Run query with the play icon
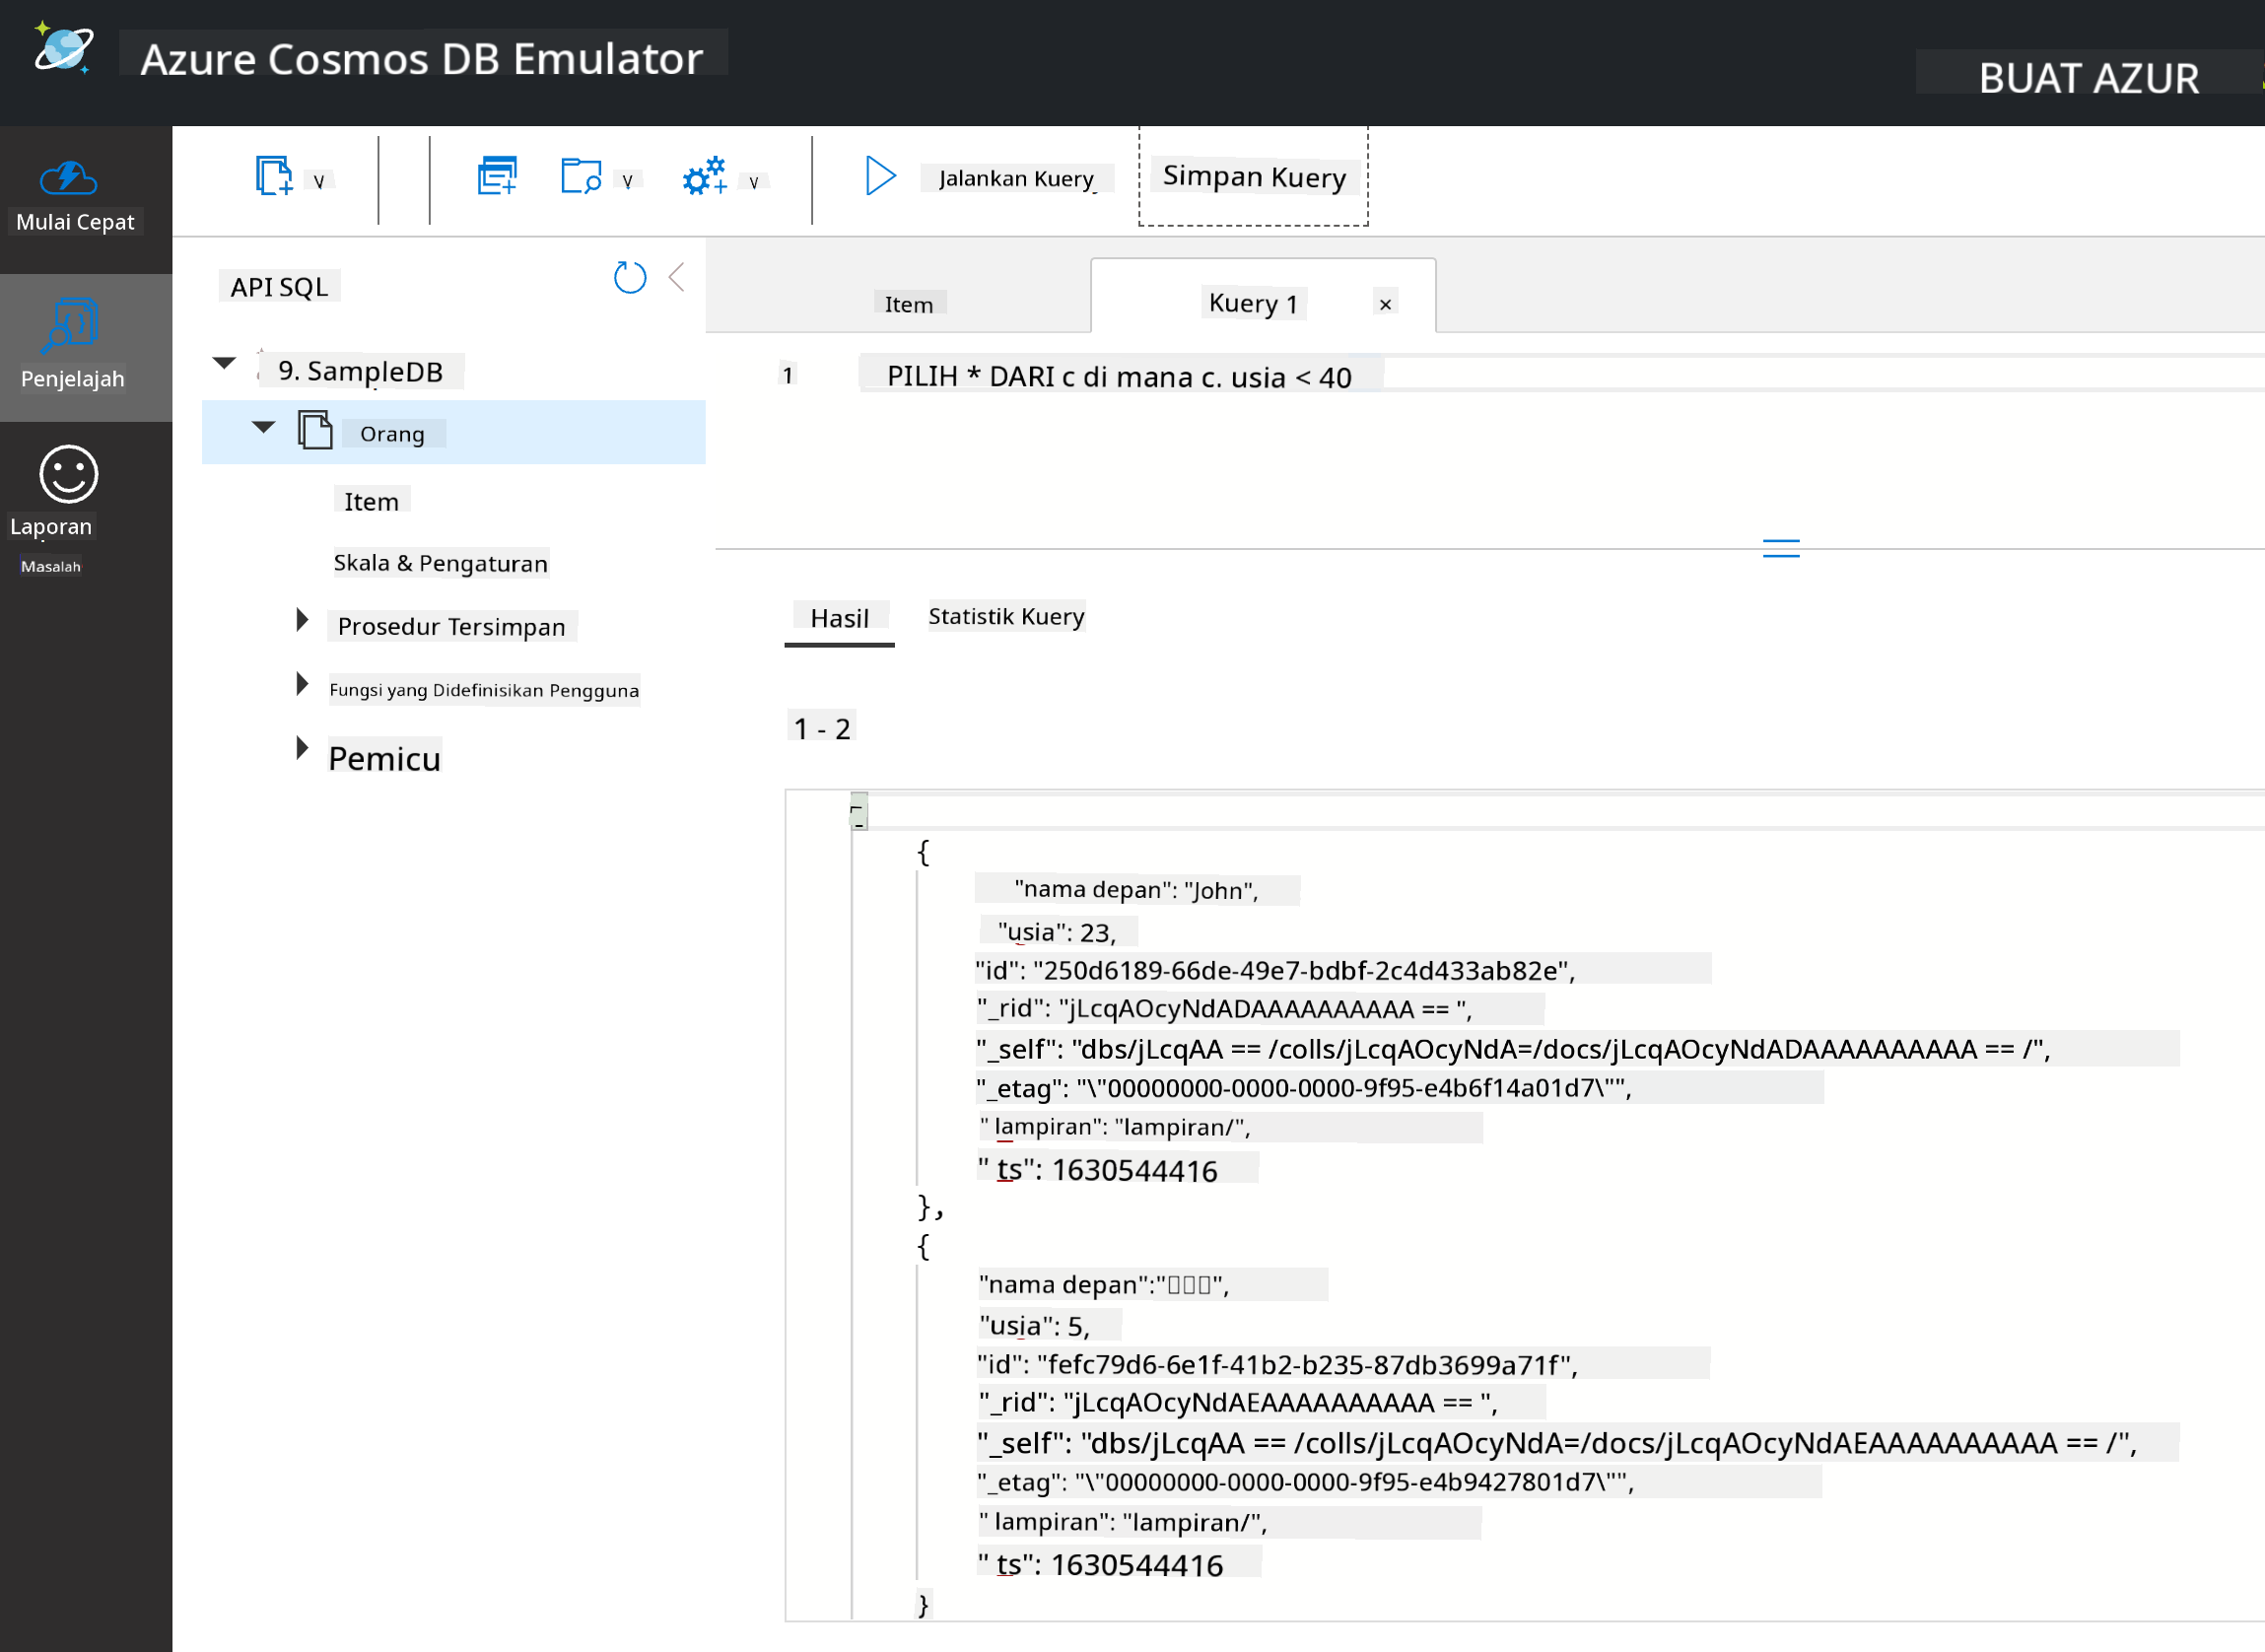The height and width of the screenshot is (1652, 2265). [x=880, y=176]
